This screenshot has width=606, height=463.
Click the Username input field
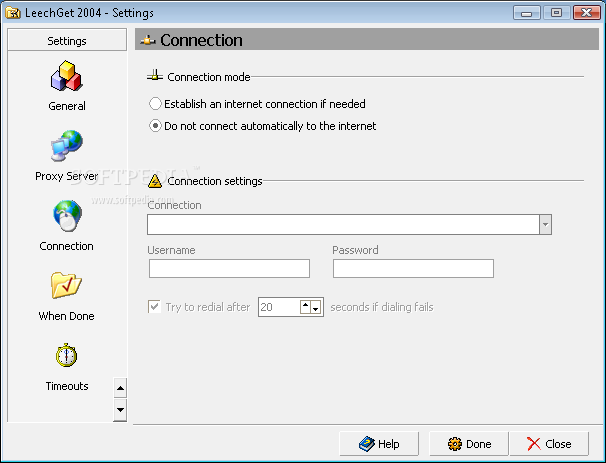pos(229,268)
